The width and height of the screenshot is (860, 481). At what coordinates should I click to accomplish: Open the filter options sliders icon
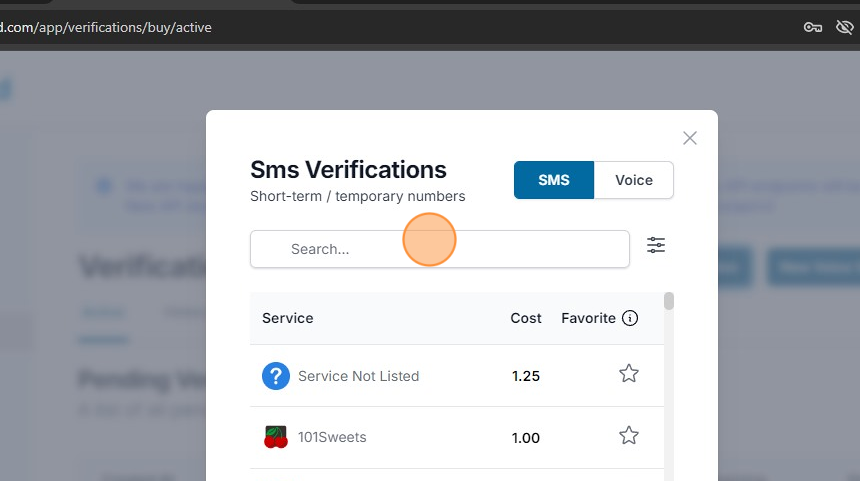pos(656,245)
